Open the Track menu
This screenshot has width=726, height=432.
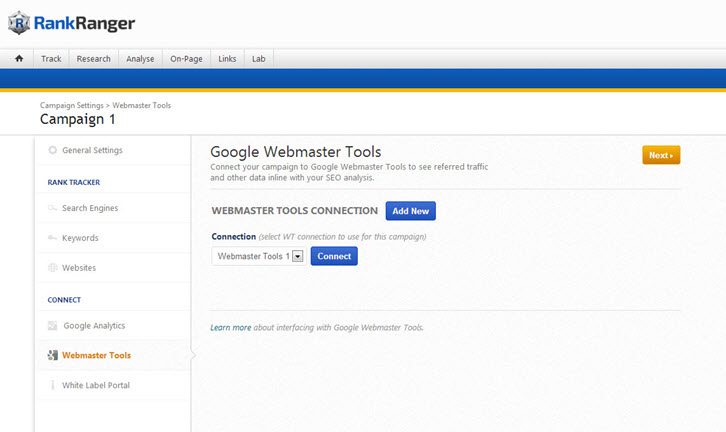(51, 59)
